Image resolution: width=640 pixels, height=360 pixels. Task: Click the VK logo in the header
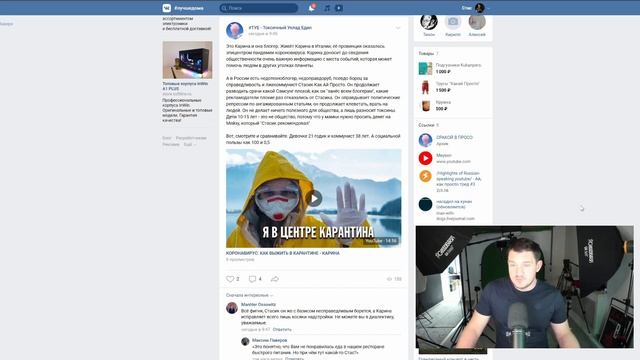coord(167,8)
